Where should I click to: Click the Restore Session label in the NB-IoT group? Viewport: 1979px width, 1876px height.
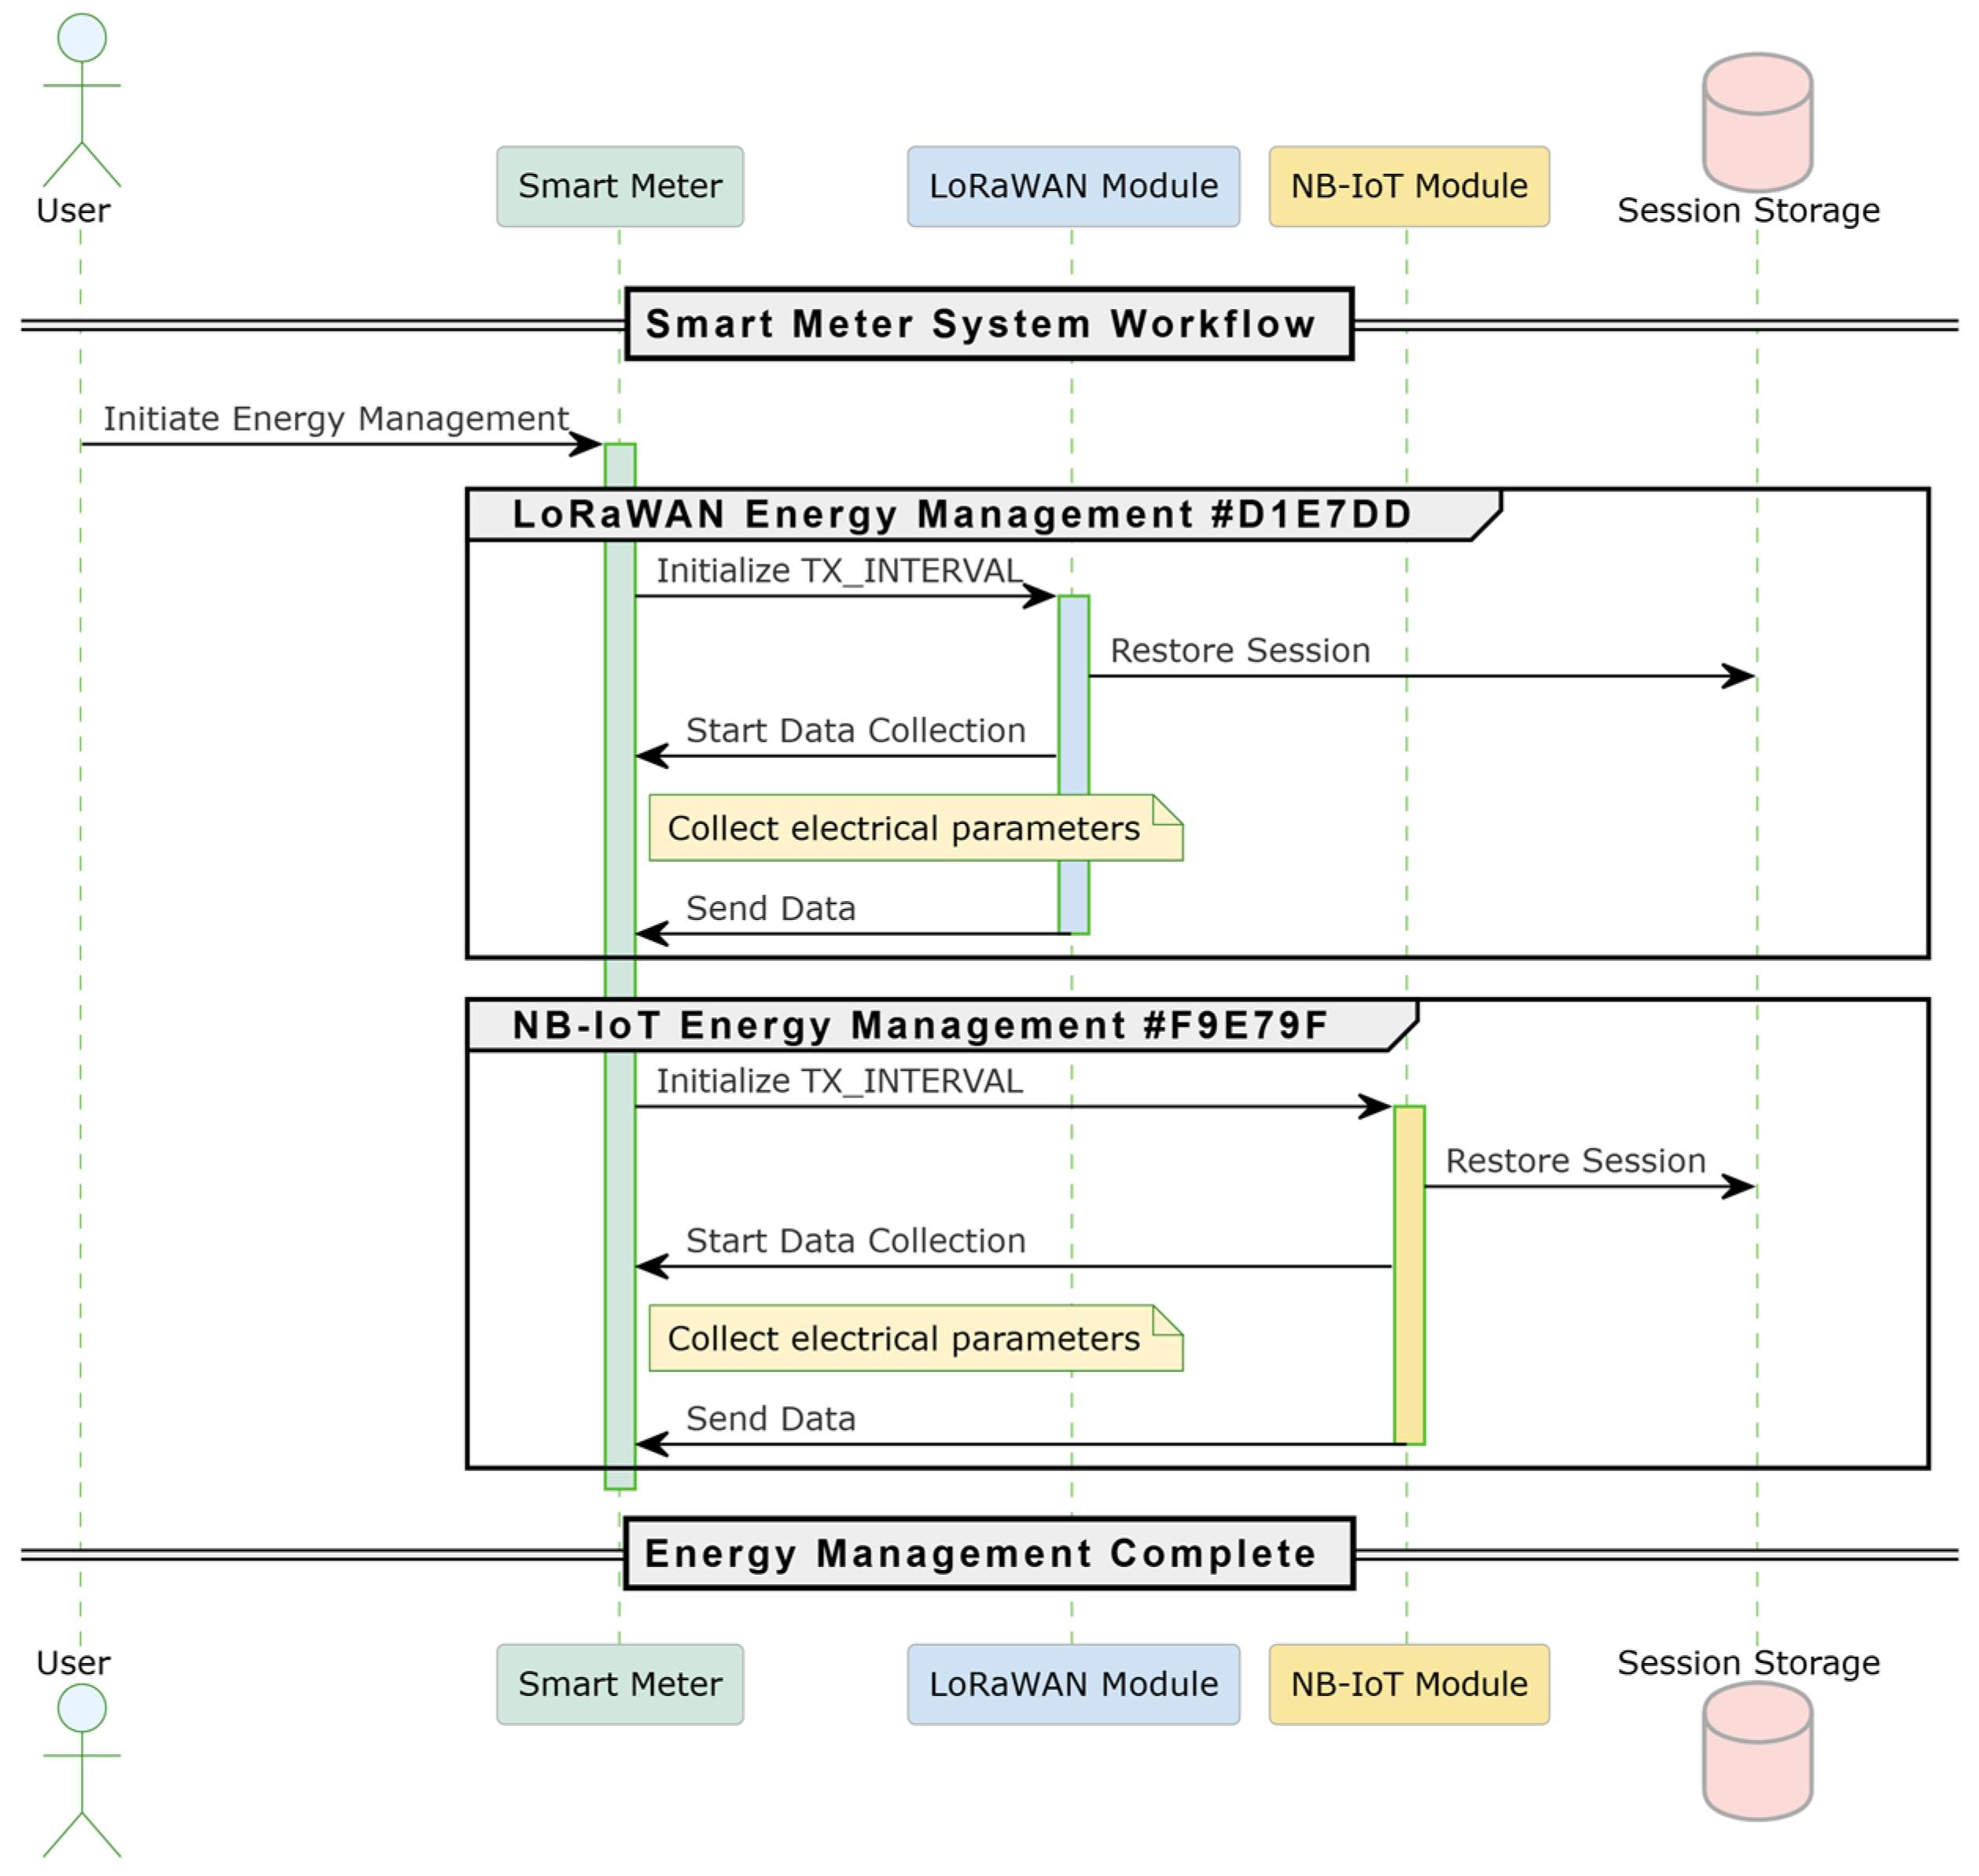tap(1574, 1161)
